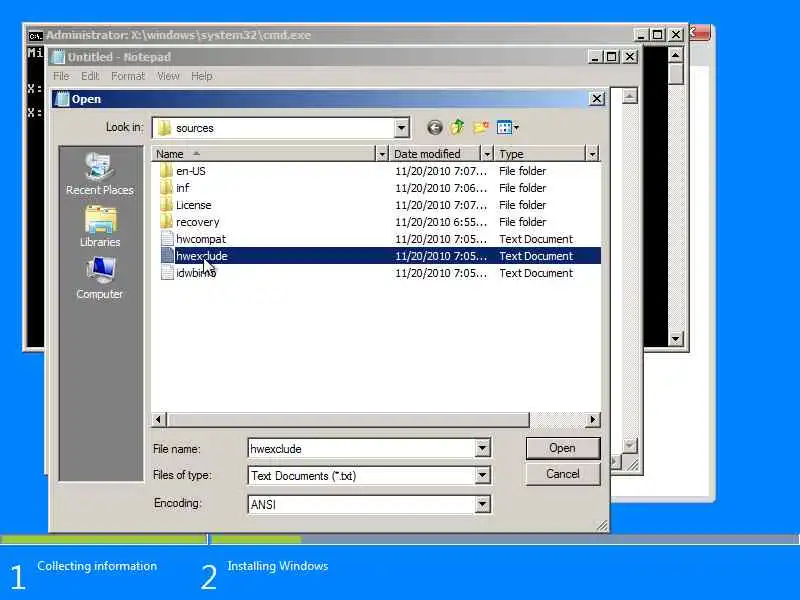Select the hwexclude text file icon
This screenshot has width=800, height=600.
click(167, 256)
